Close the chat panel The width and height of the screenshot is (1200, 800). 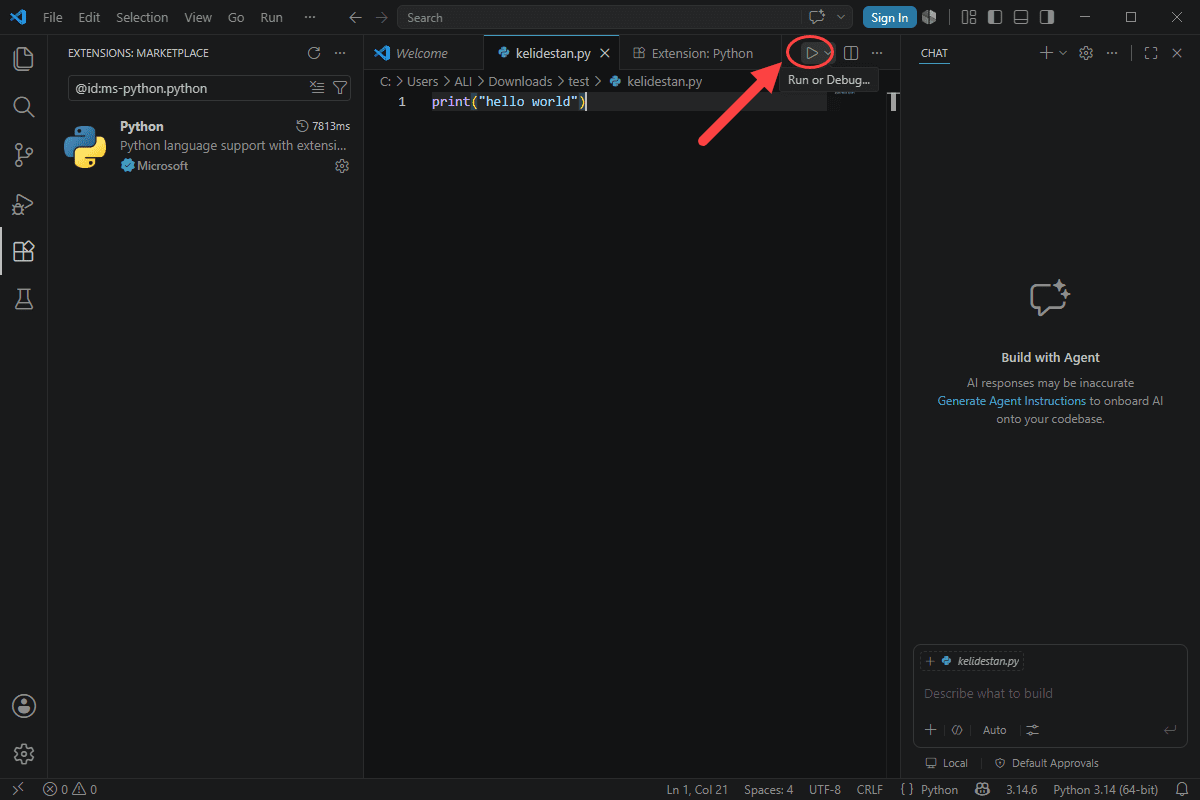pos(1177,53)
